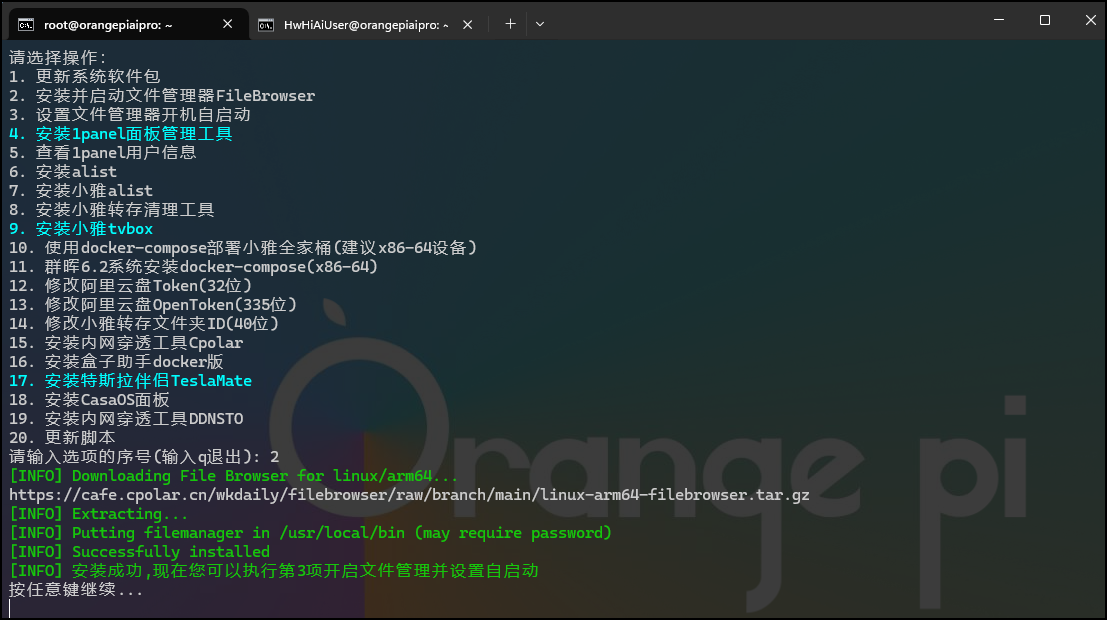Click the cursor at the terminal input line

12,608
